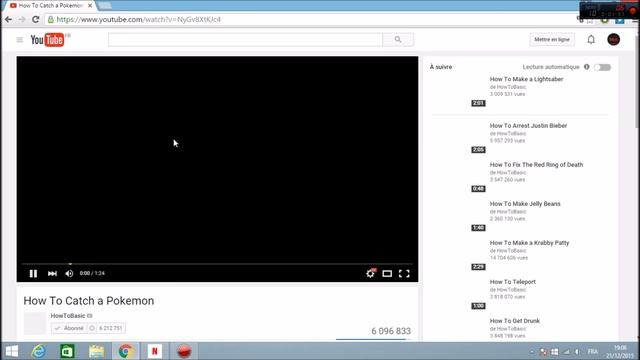Open Netflix from the taskbar

click(155, 351)
